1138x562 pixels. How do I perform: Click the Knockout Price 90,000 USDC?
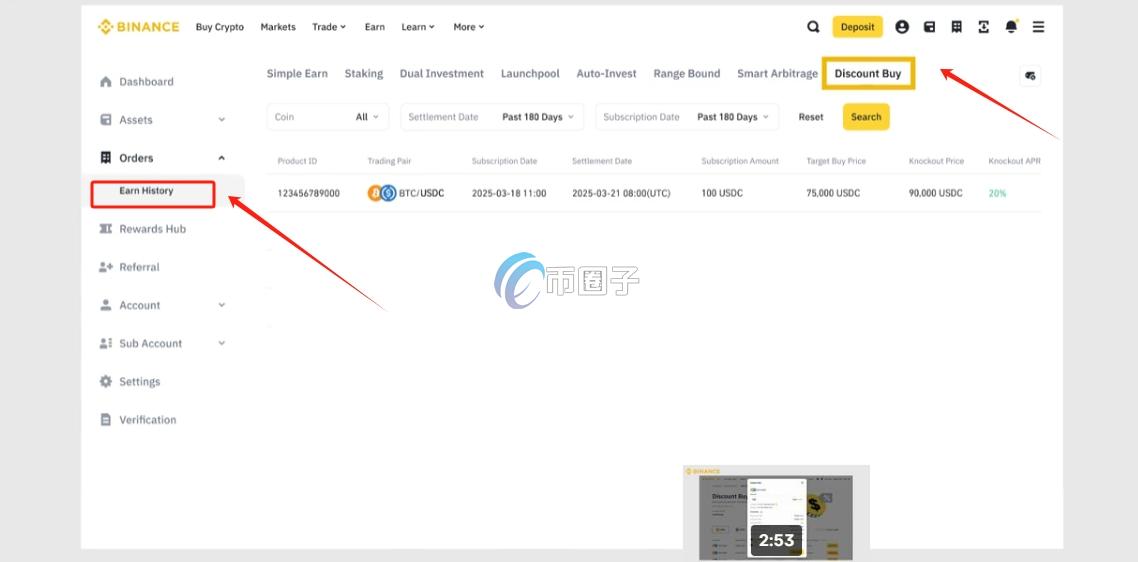[x=936, y=193]
